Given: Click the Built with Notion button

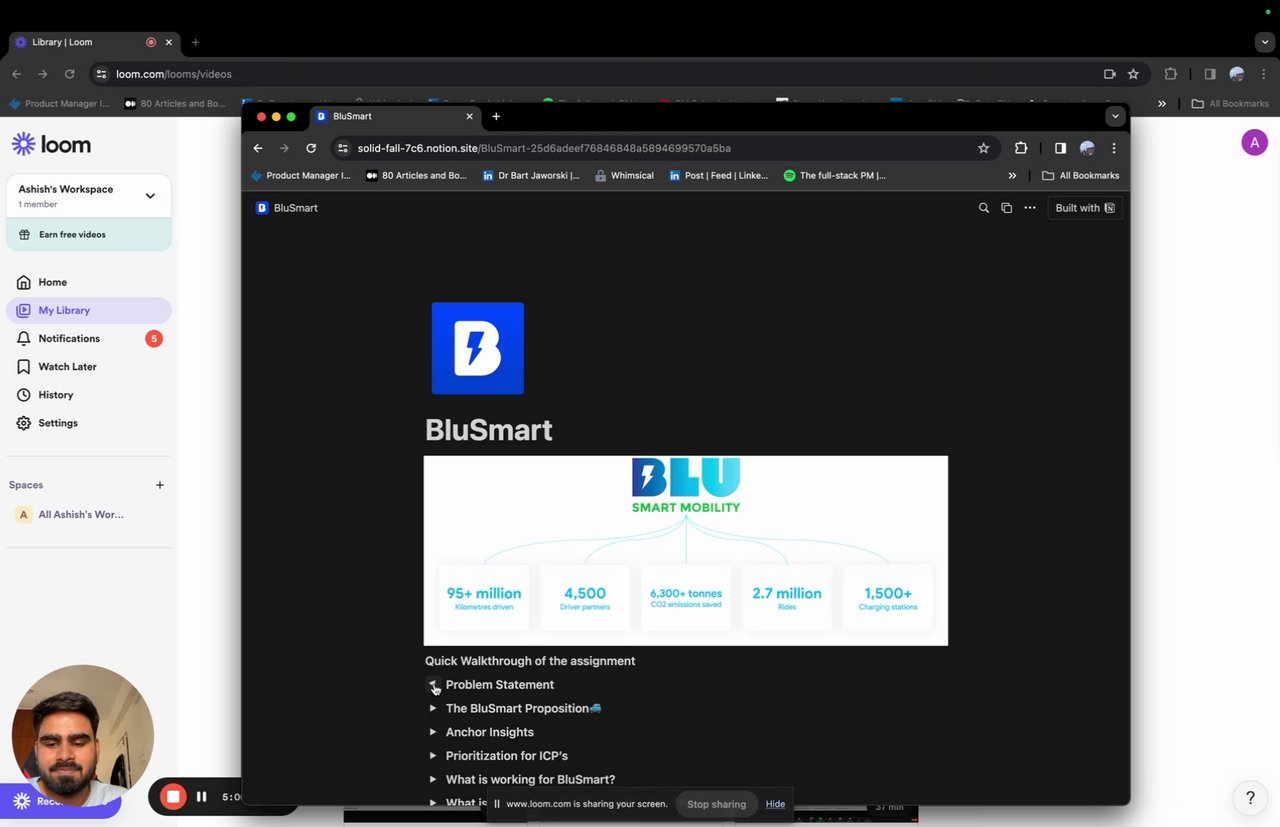Looking at the screenshot, I should coord(1085,208).
